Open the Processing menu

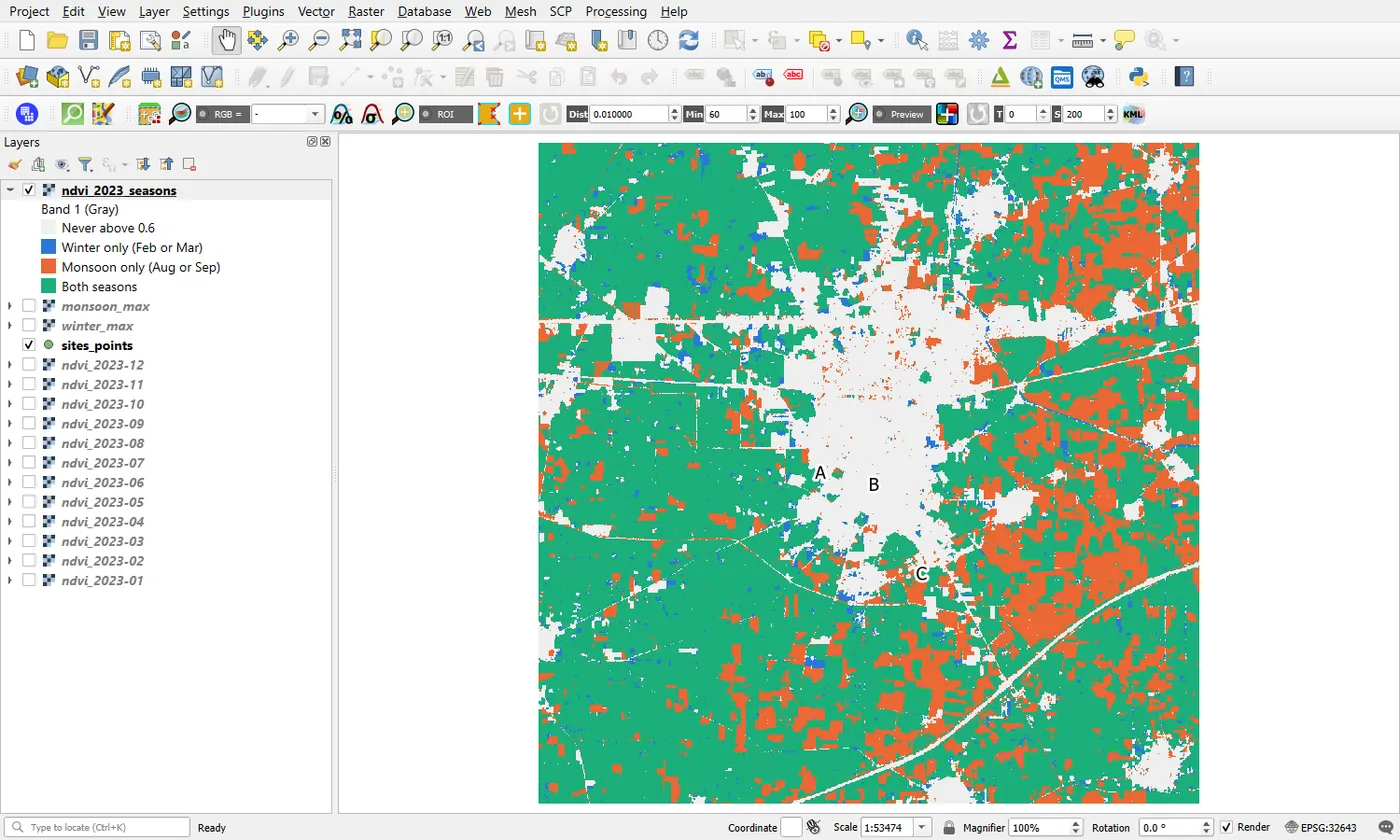[x=616, y=11]
